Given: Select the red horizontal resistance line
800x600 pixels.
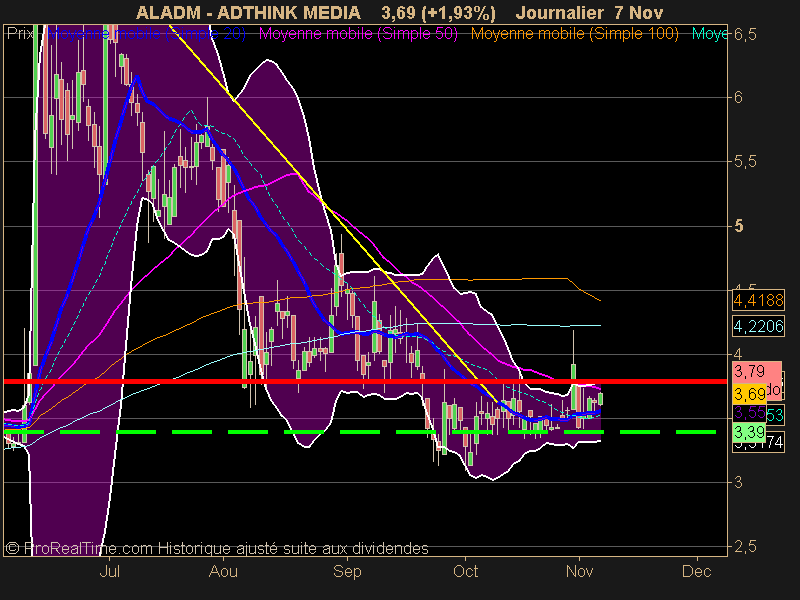Looking at the screenshot, I should [365, 381].
